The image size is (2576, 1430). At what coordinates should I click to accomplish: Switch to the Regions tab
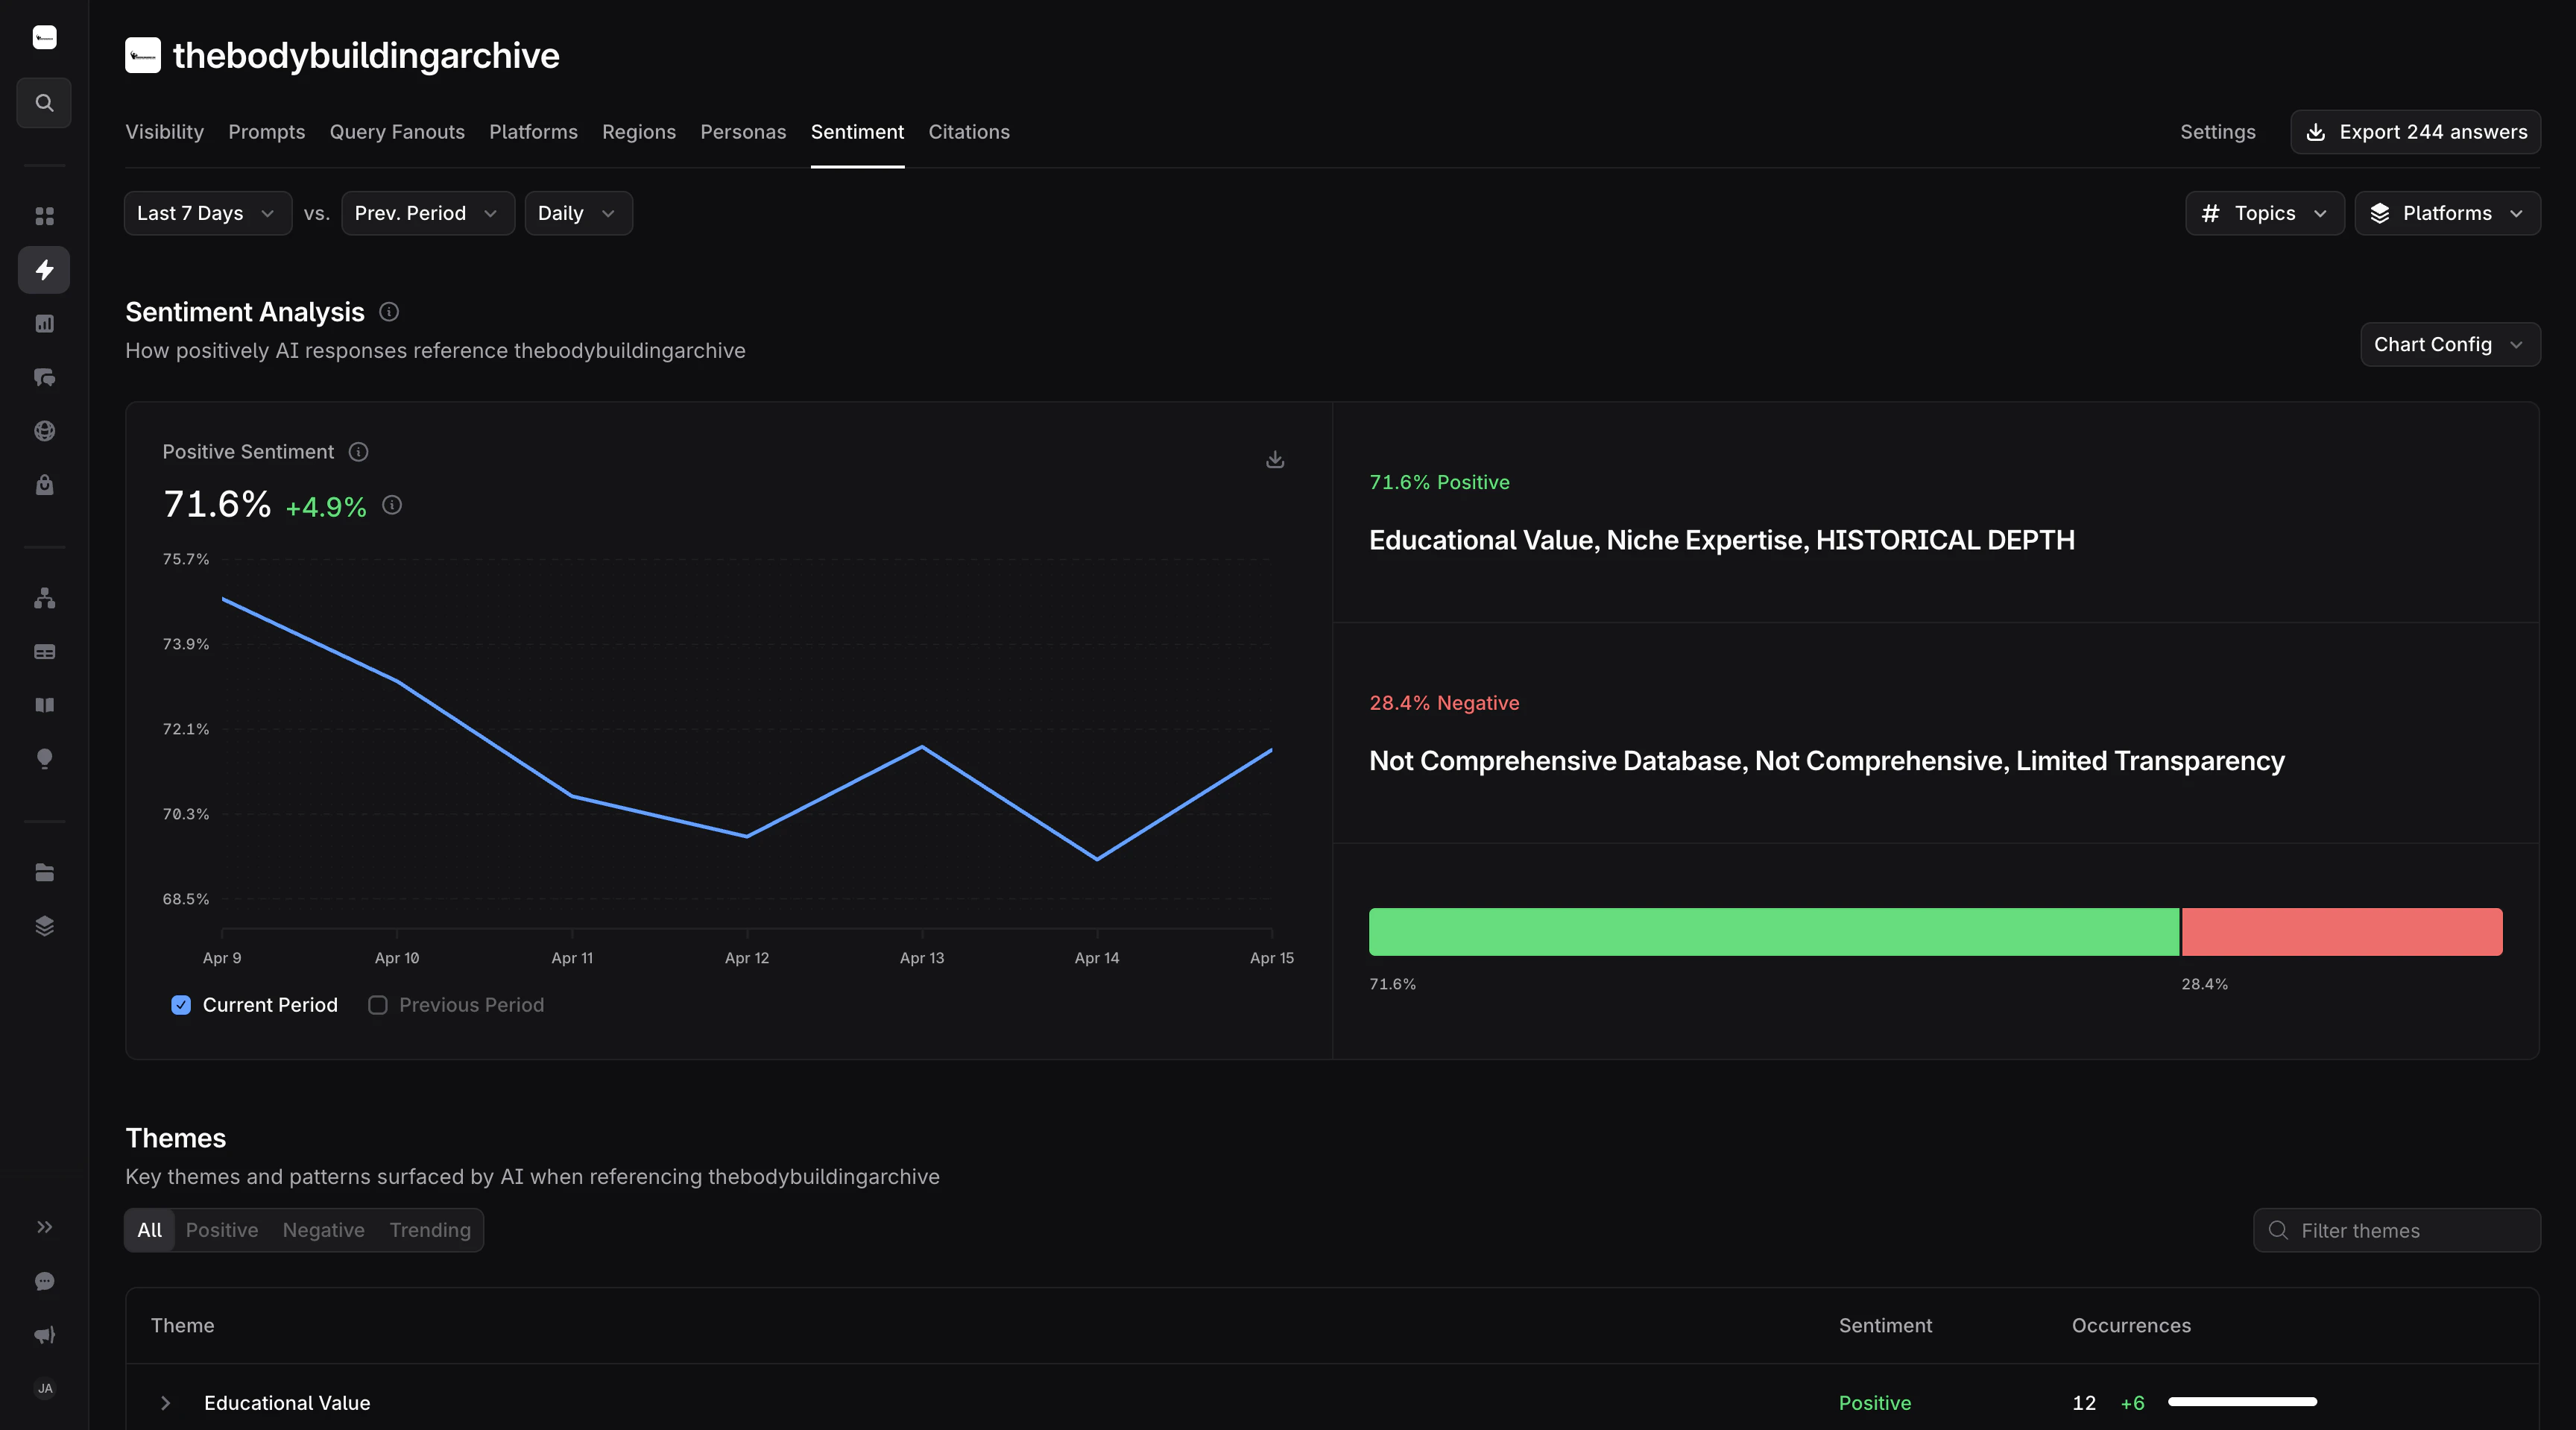[x=639, y=132]
